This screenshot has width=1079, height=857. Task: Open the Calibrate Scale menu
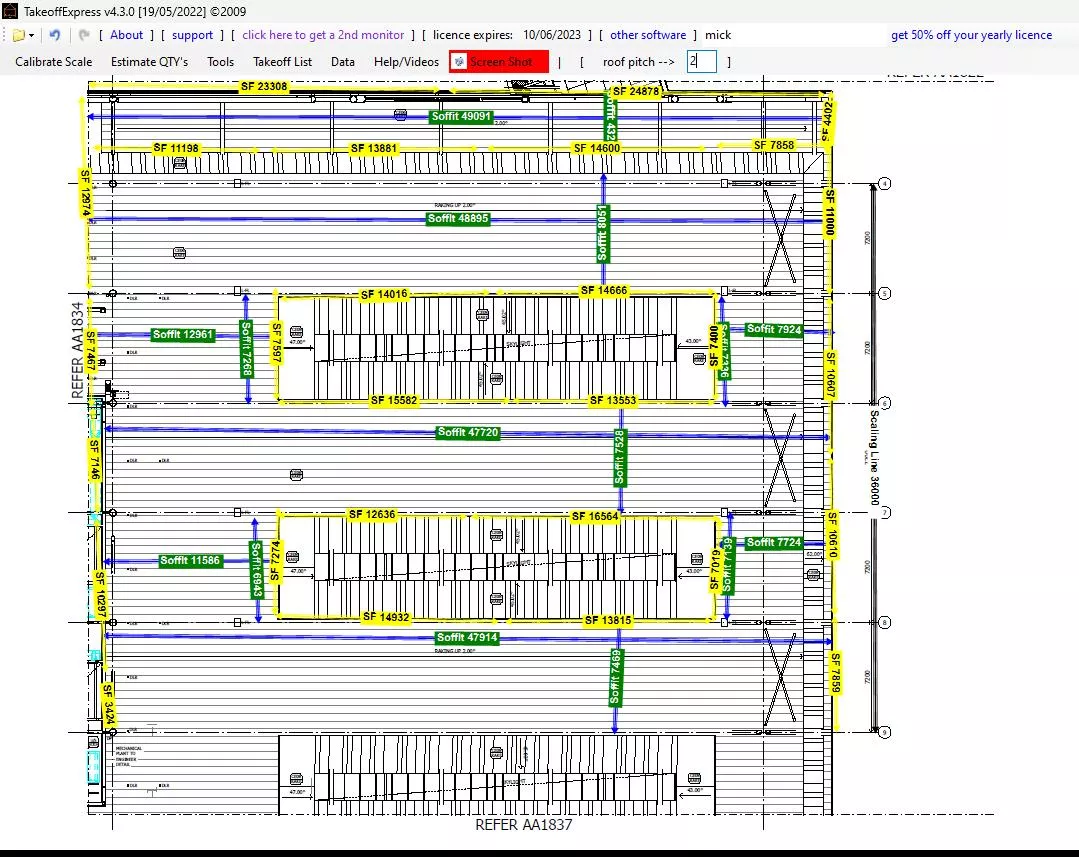[54, 62]
